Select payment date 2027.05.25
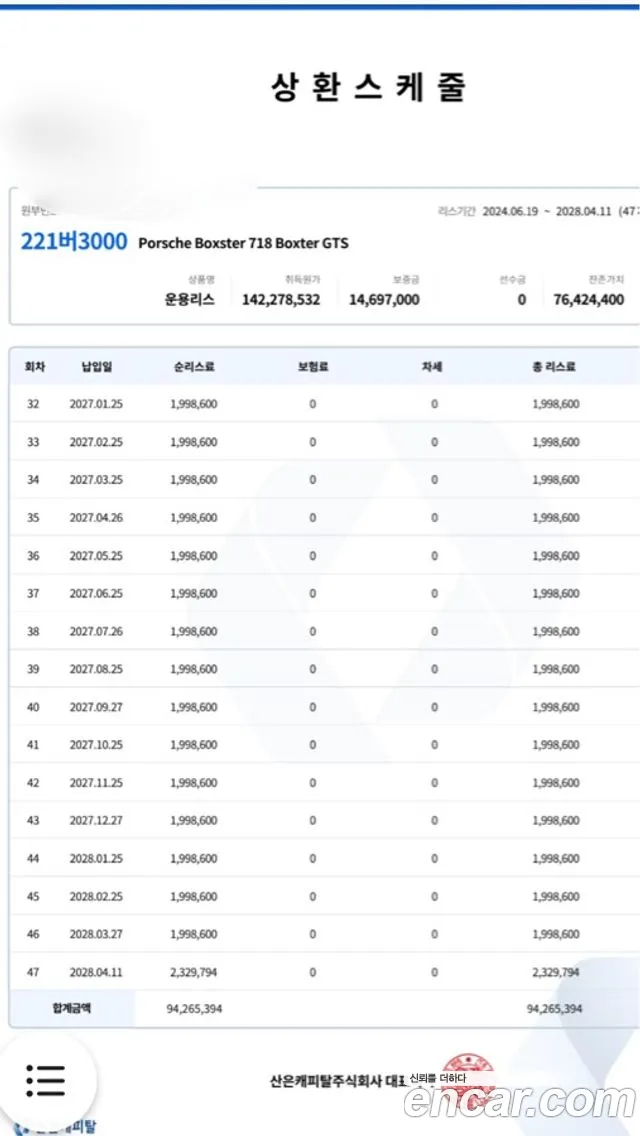This screenshot has height=1136, width=640. (x=96, y=556)
